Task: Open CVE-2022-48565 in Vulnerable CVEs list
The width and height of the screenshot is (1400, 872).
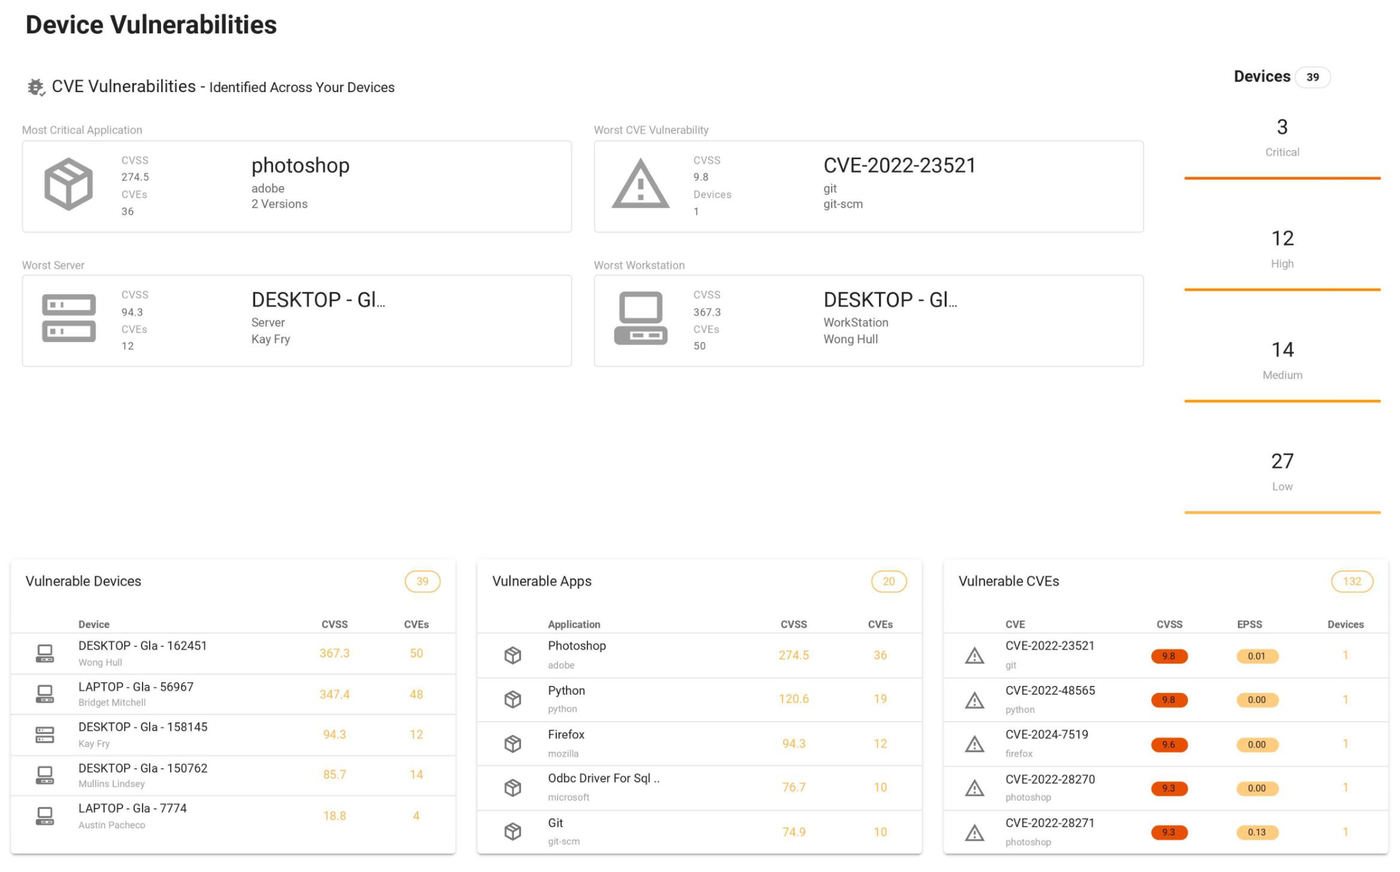Action: click(1165, 699)
